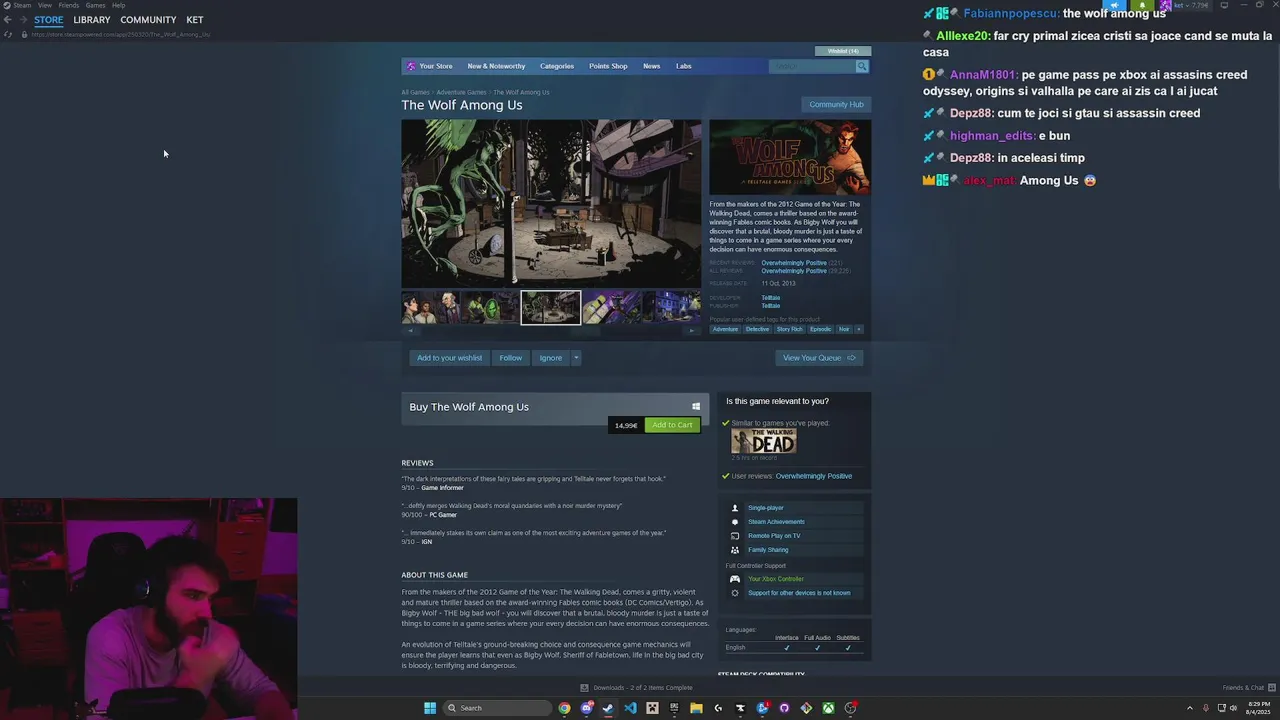Open the Help menu

(119, 5)
